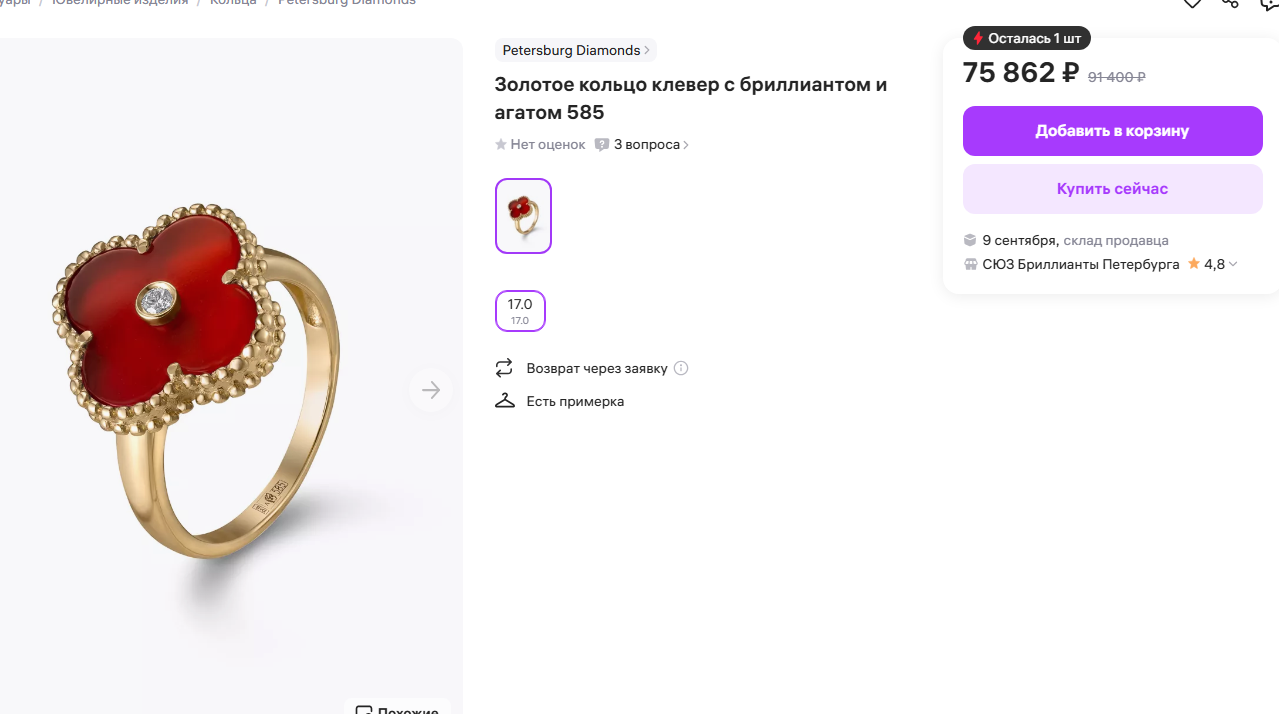Viewport: 1279px width, 714px height.
Task: Click the next image arrow on the photo
Action: pyautogui.click(x=431, y=390)
